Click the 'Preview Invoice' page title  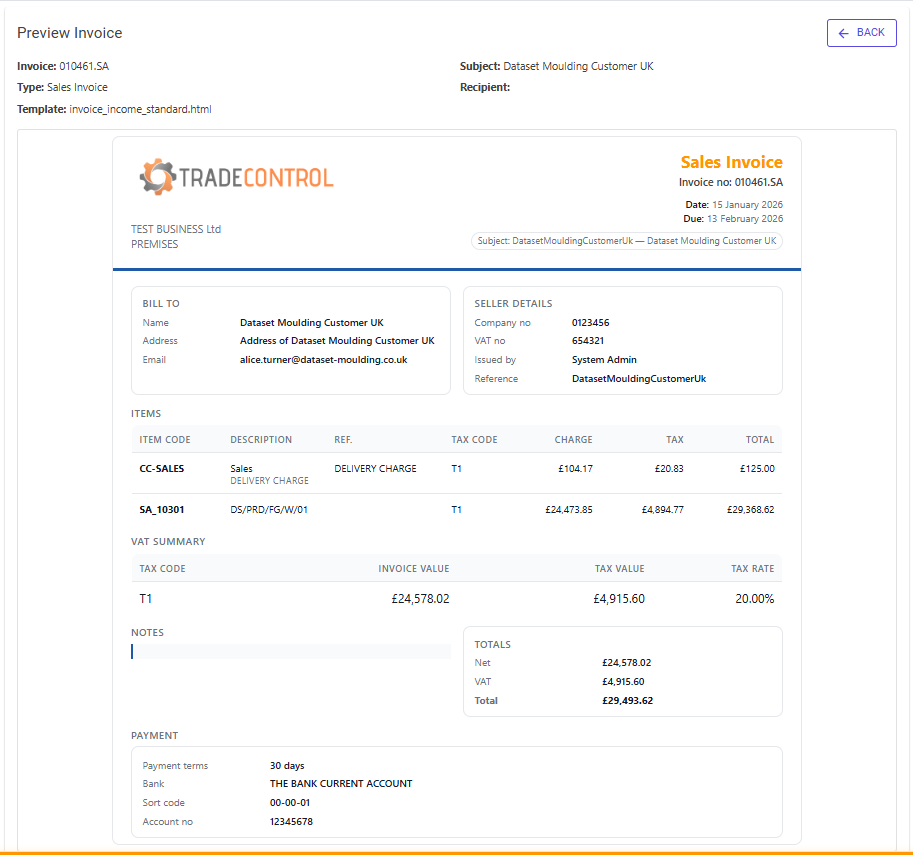click(70, 33)
